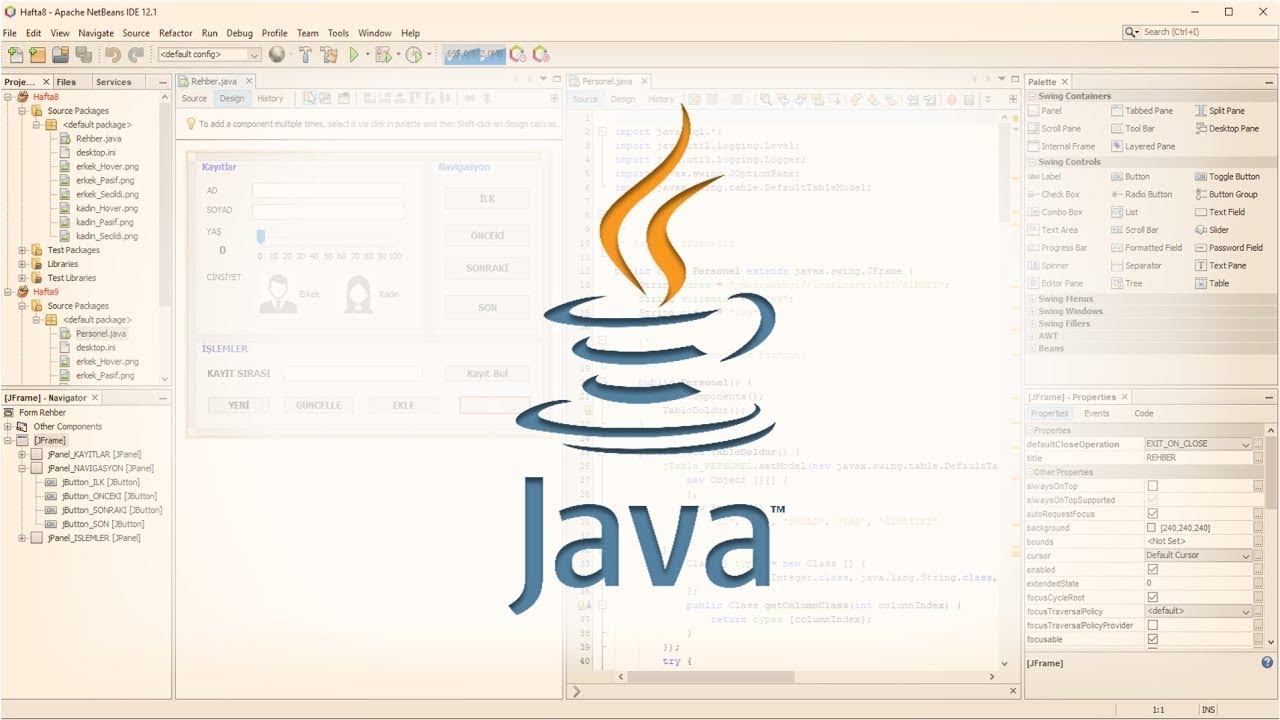Click the Redo arrow in the toolbar
This screenshot has width=1280, height=720.
(136, 55)
